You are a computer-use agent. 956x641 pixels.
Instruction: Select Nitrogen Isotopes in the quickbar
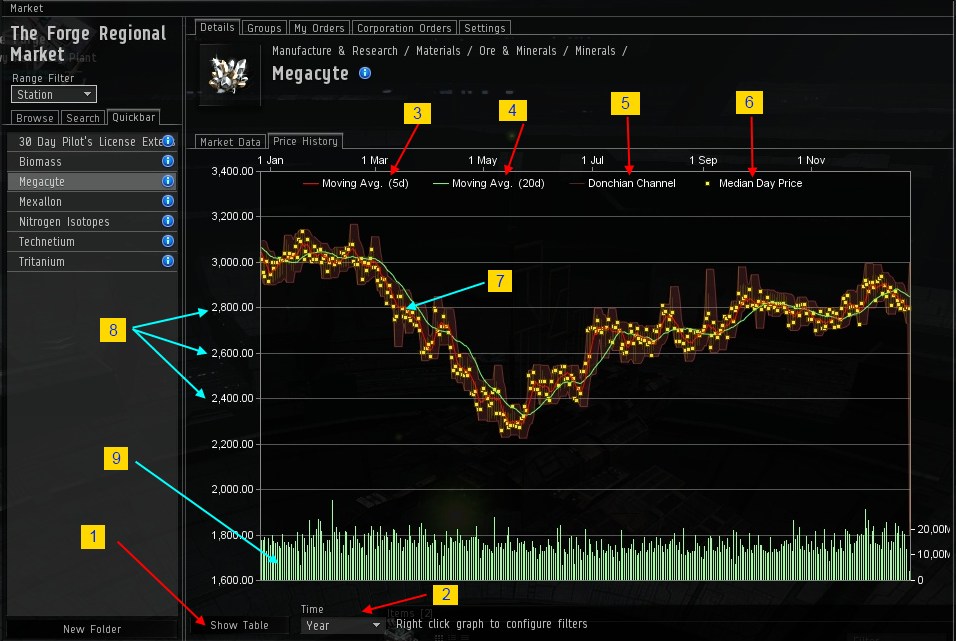tap(92, 221)
